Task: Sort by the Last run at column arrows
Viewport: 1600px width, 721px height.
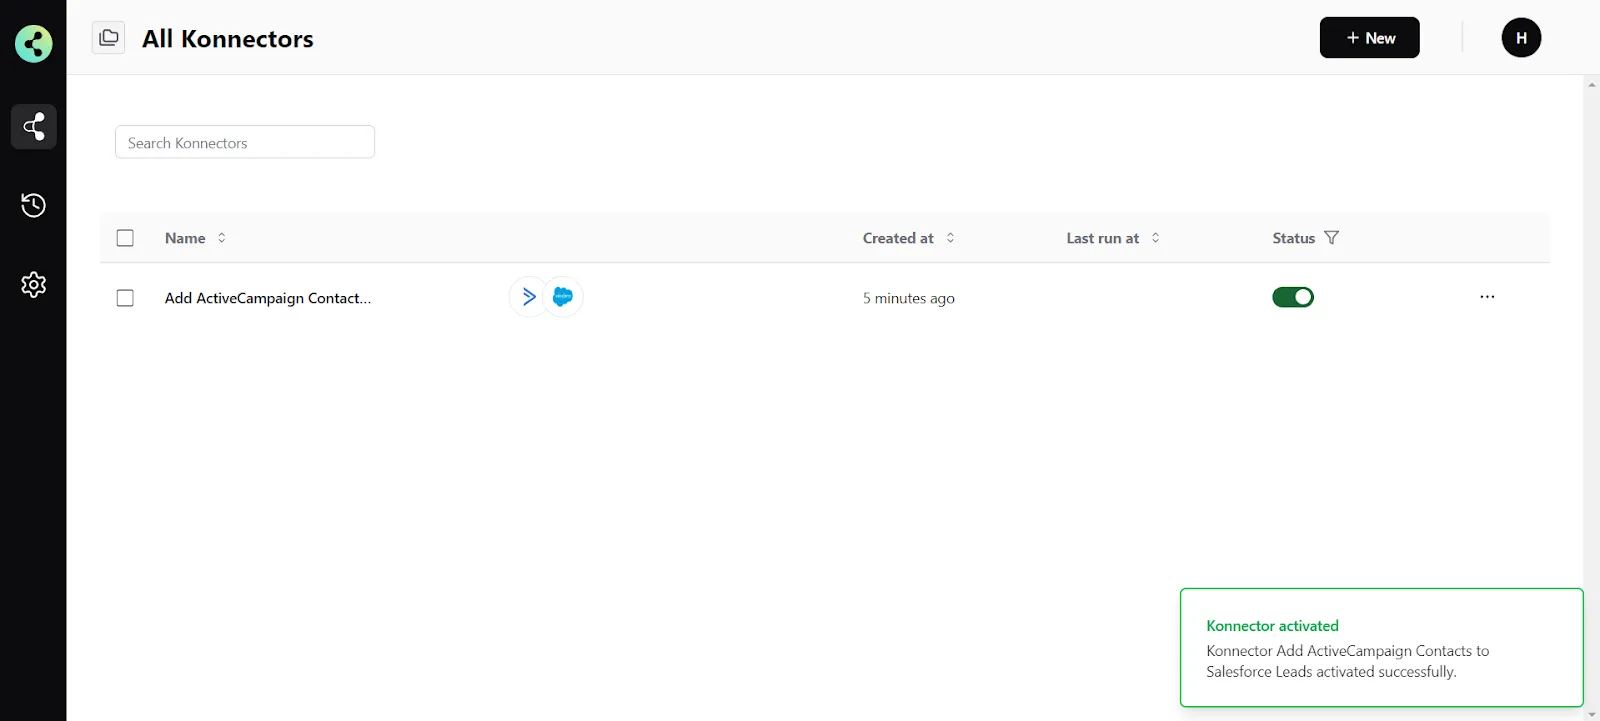Action: tap(1155, 238)
